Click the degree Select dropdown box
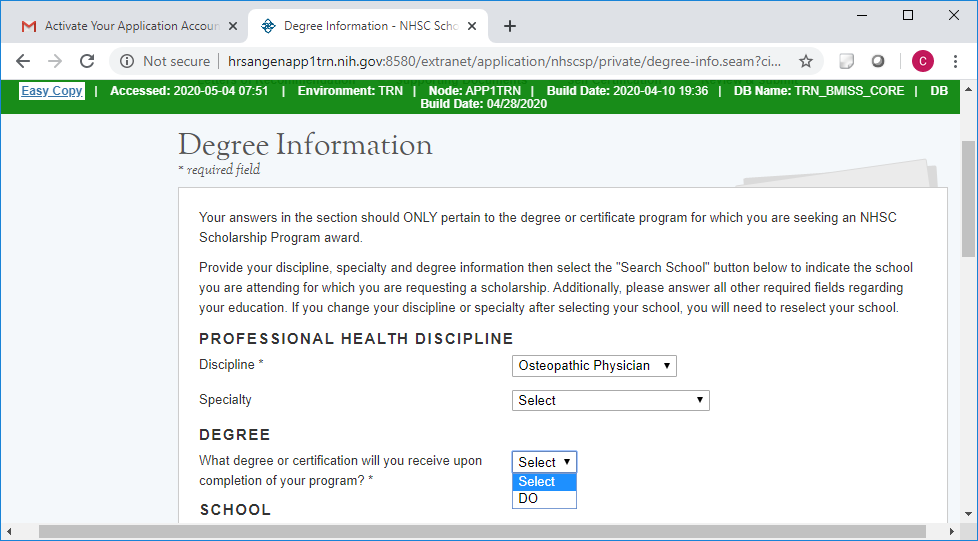Viewport: 978px width, 541px height. (x=544, y=462)
